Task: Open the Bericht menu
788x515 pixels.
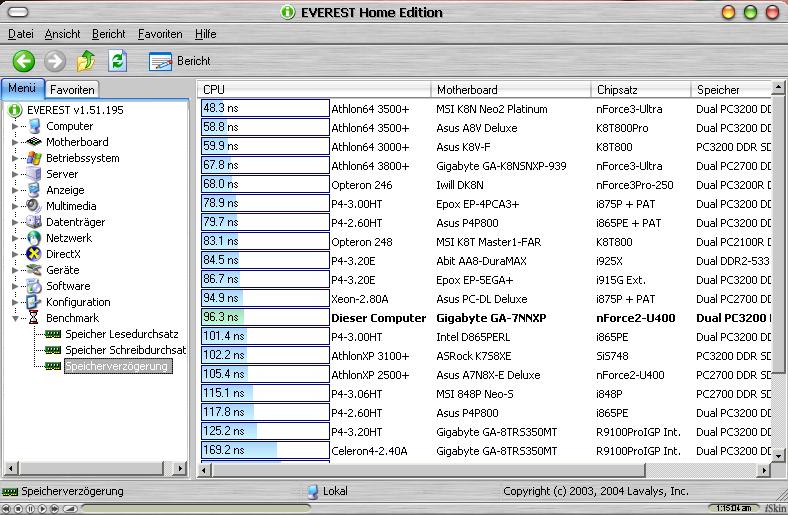Action: (109, 34)
